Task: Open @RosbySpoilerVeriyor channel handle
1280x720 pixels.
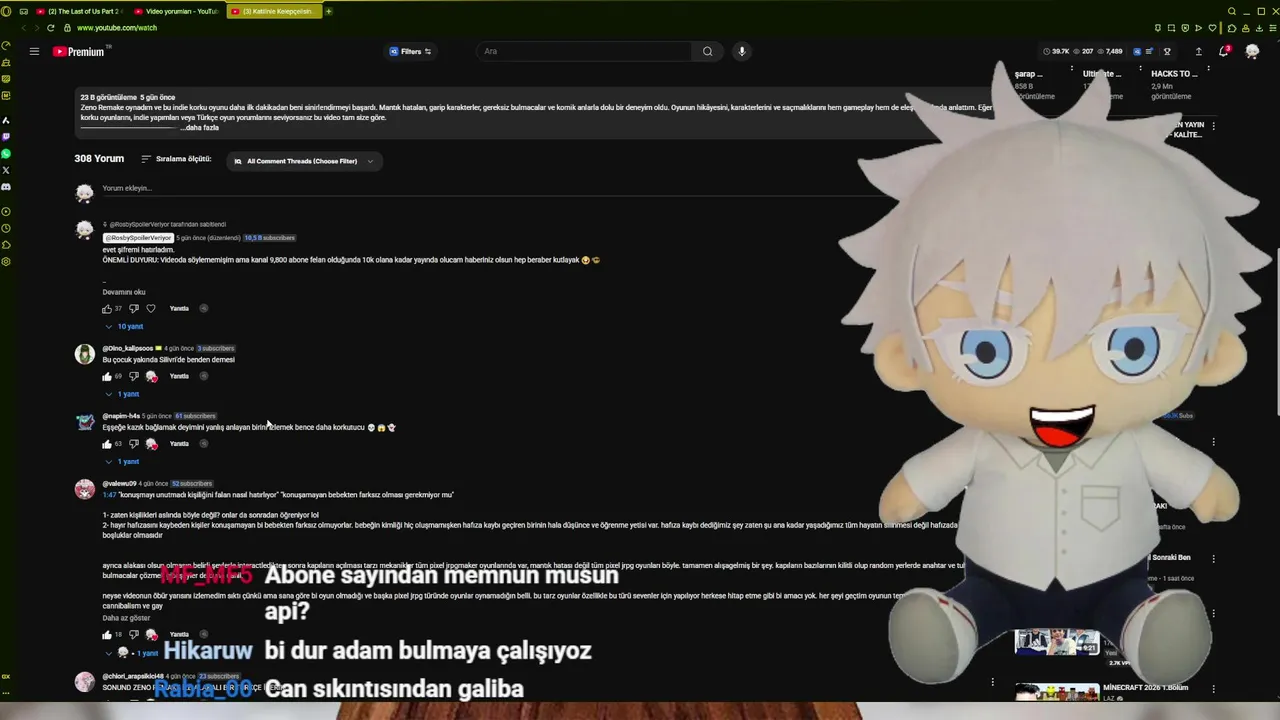Action: 138,238
